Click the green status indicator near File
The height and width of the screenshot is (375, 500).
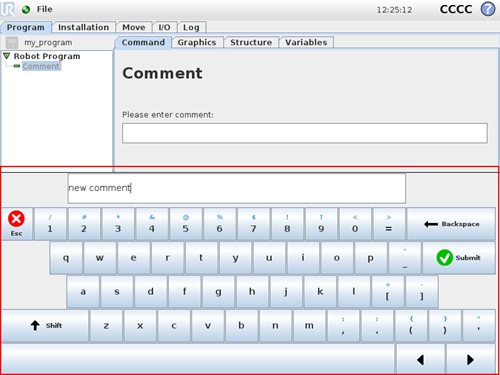pos(26,10)
